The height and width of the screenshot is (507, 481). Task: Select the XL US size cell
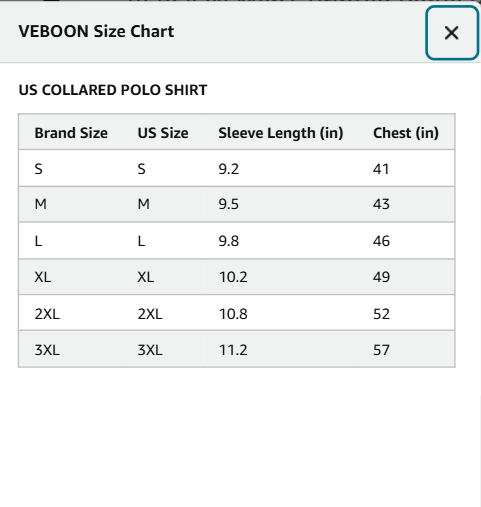pyautogui.click(x=146, y=277)
